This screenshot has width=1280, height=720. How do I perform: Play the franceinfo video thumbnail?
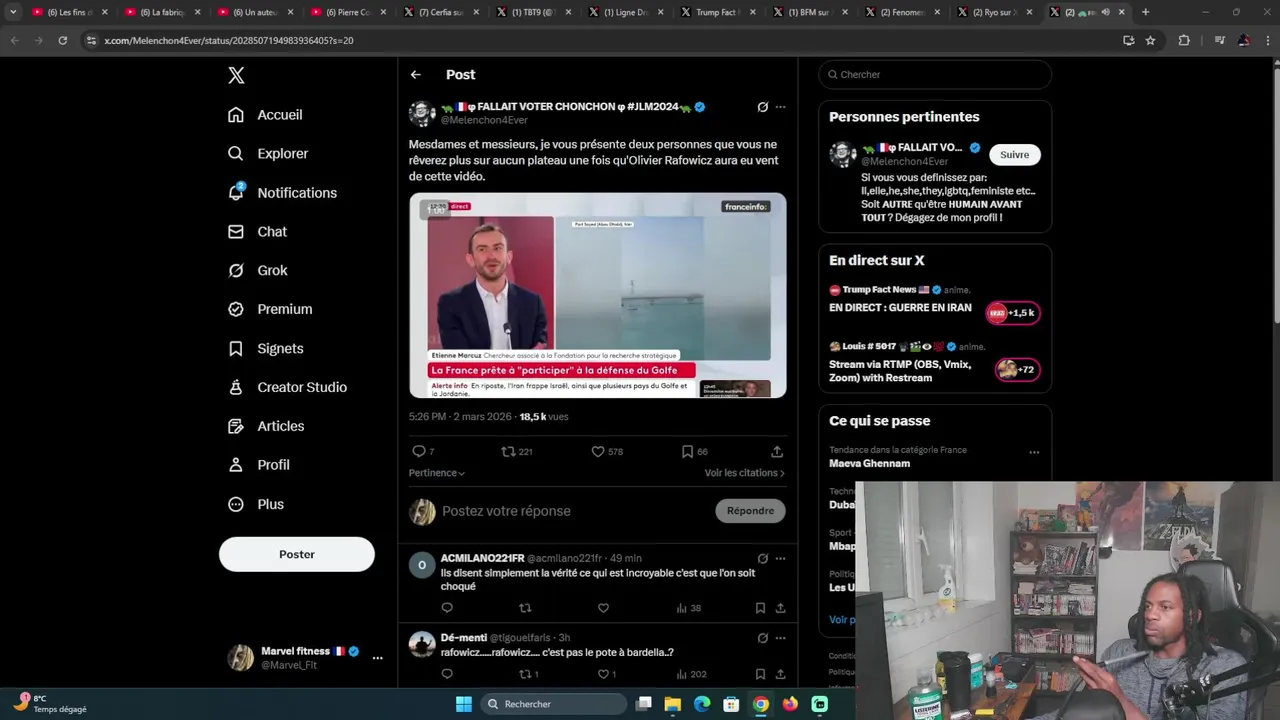pyautogui.click(x=597, y=296)
